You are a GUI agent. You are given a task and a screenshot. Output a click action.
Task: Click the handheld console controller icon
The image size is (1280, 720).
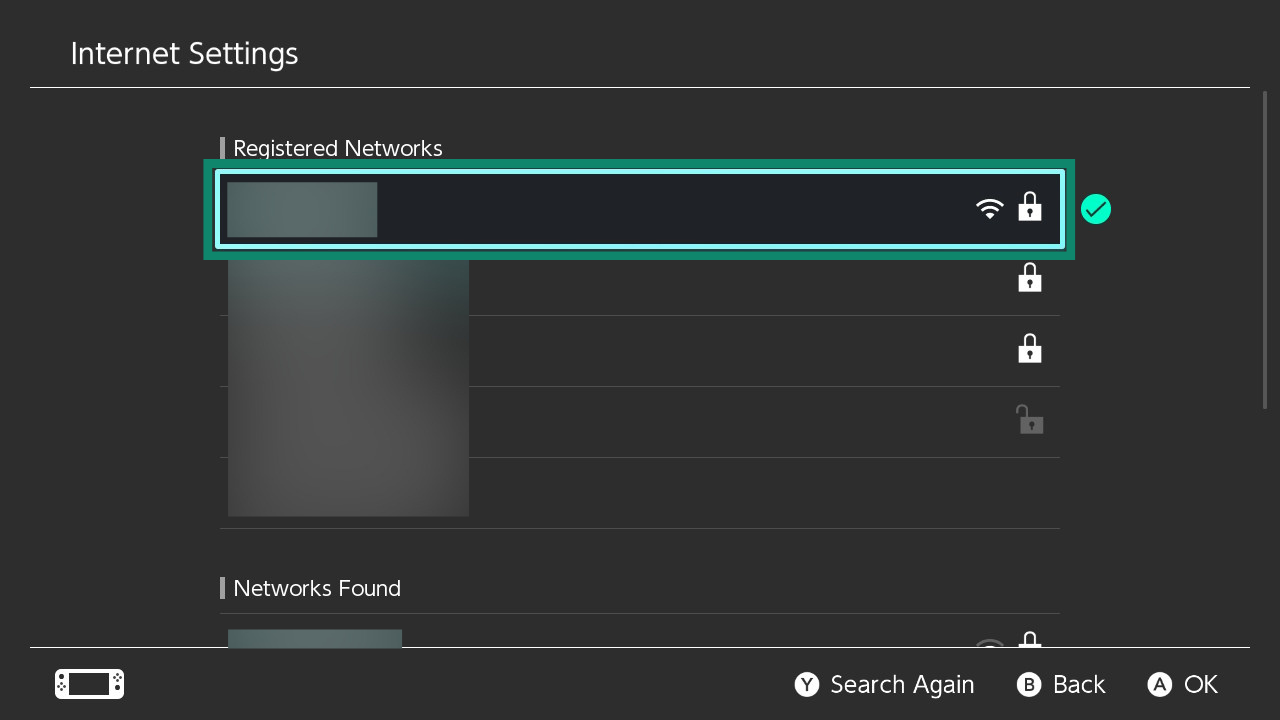pos(89,684)
